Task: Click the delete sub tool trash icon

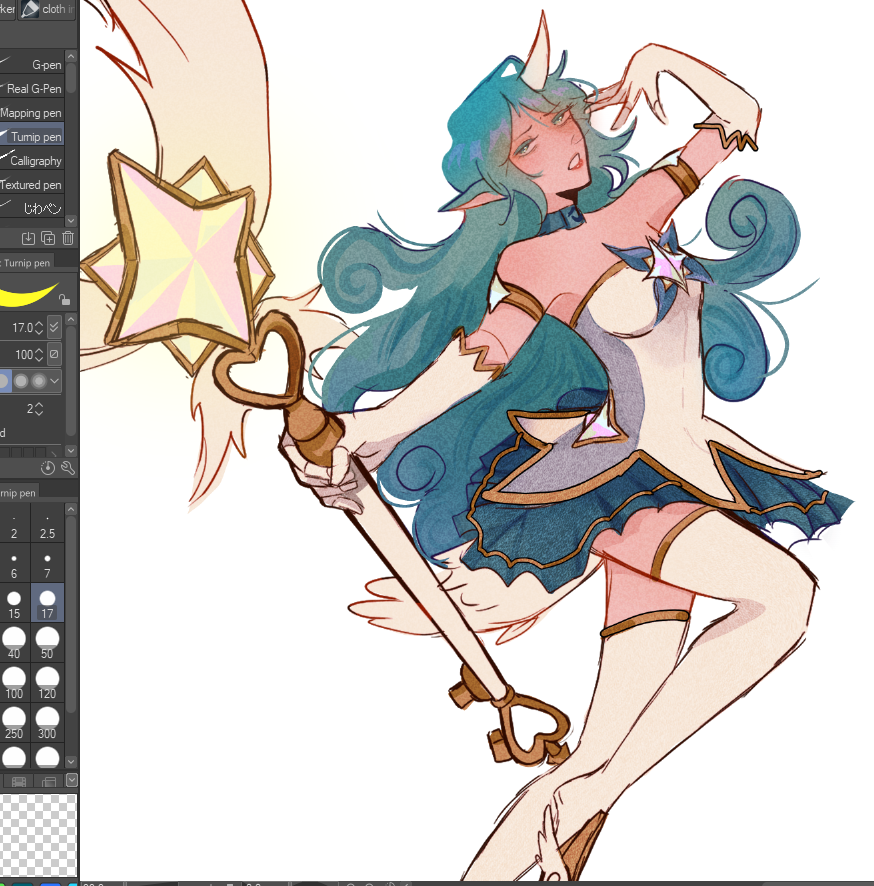Action: (x=68, y=238)
